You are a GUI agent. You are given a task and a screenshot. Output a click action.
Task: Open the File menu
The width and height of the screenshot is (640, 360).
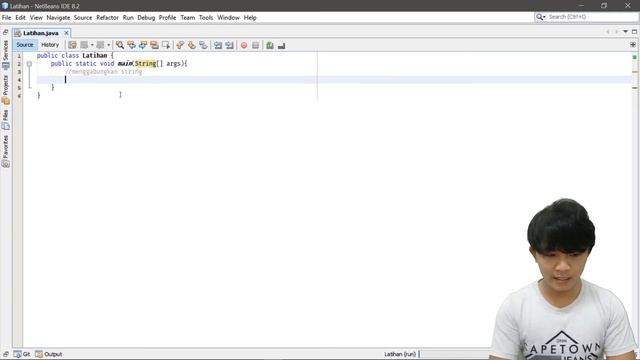click(x=7, y=18)
